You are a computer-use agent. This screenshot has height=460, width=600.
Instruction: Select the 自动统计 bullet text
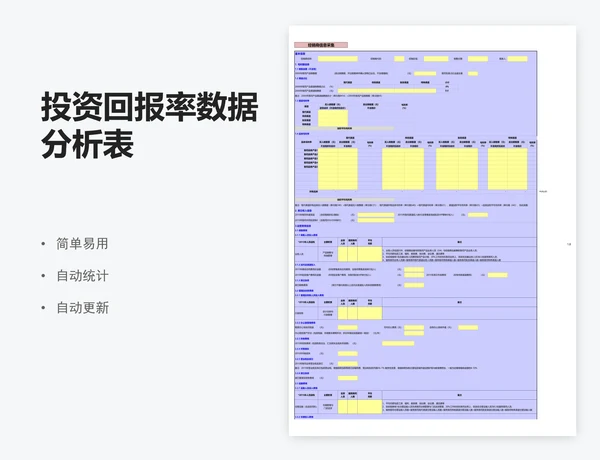pos(82,276)
